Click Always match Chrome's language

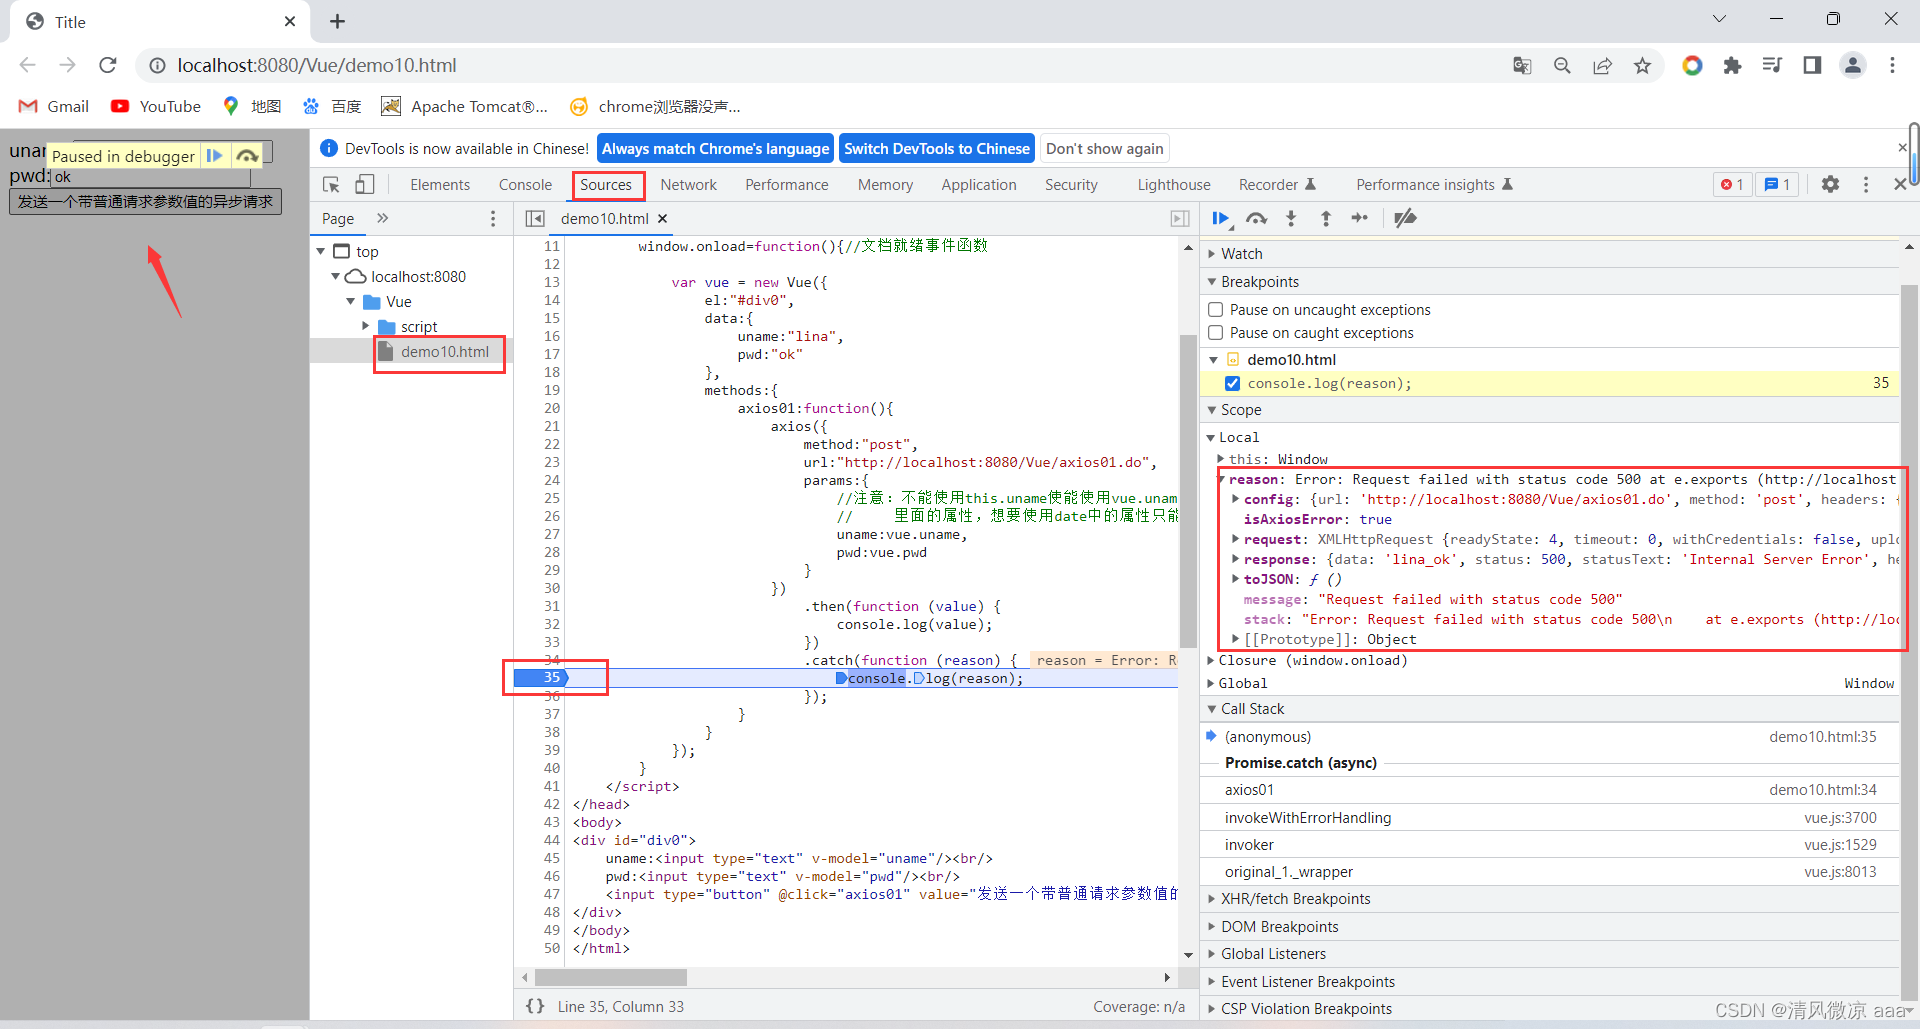pos(715,148)
